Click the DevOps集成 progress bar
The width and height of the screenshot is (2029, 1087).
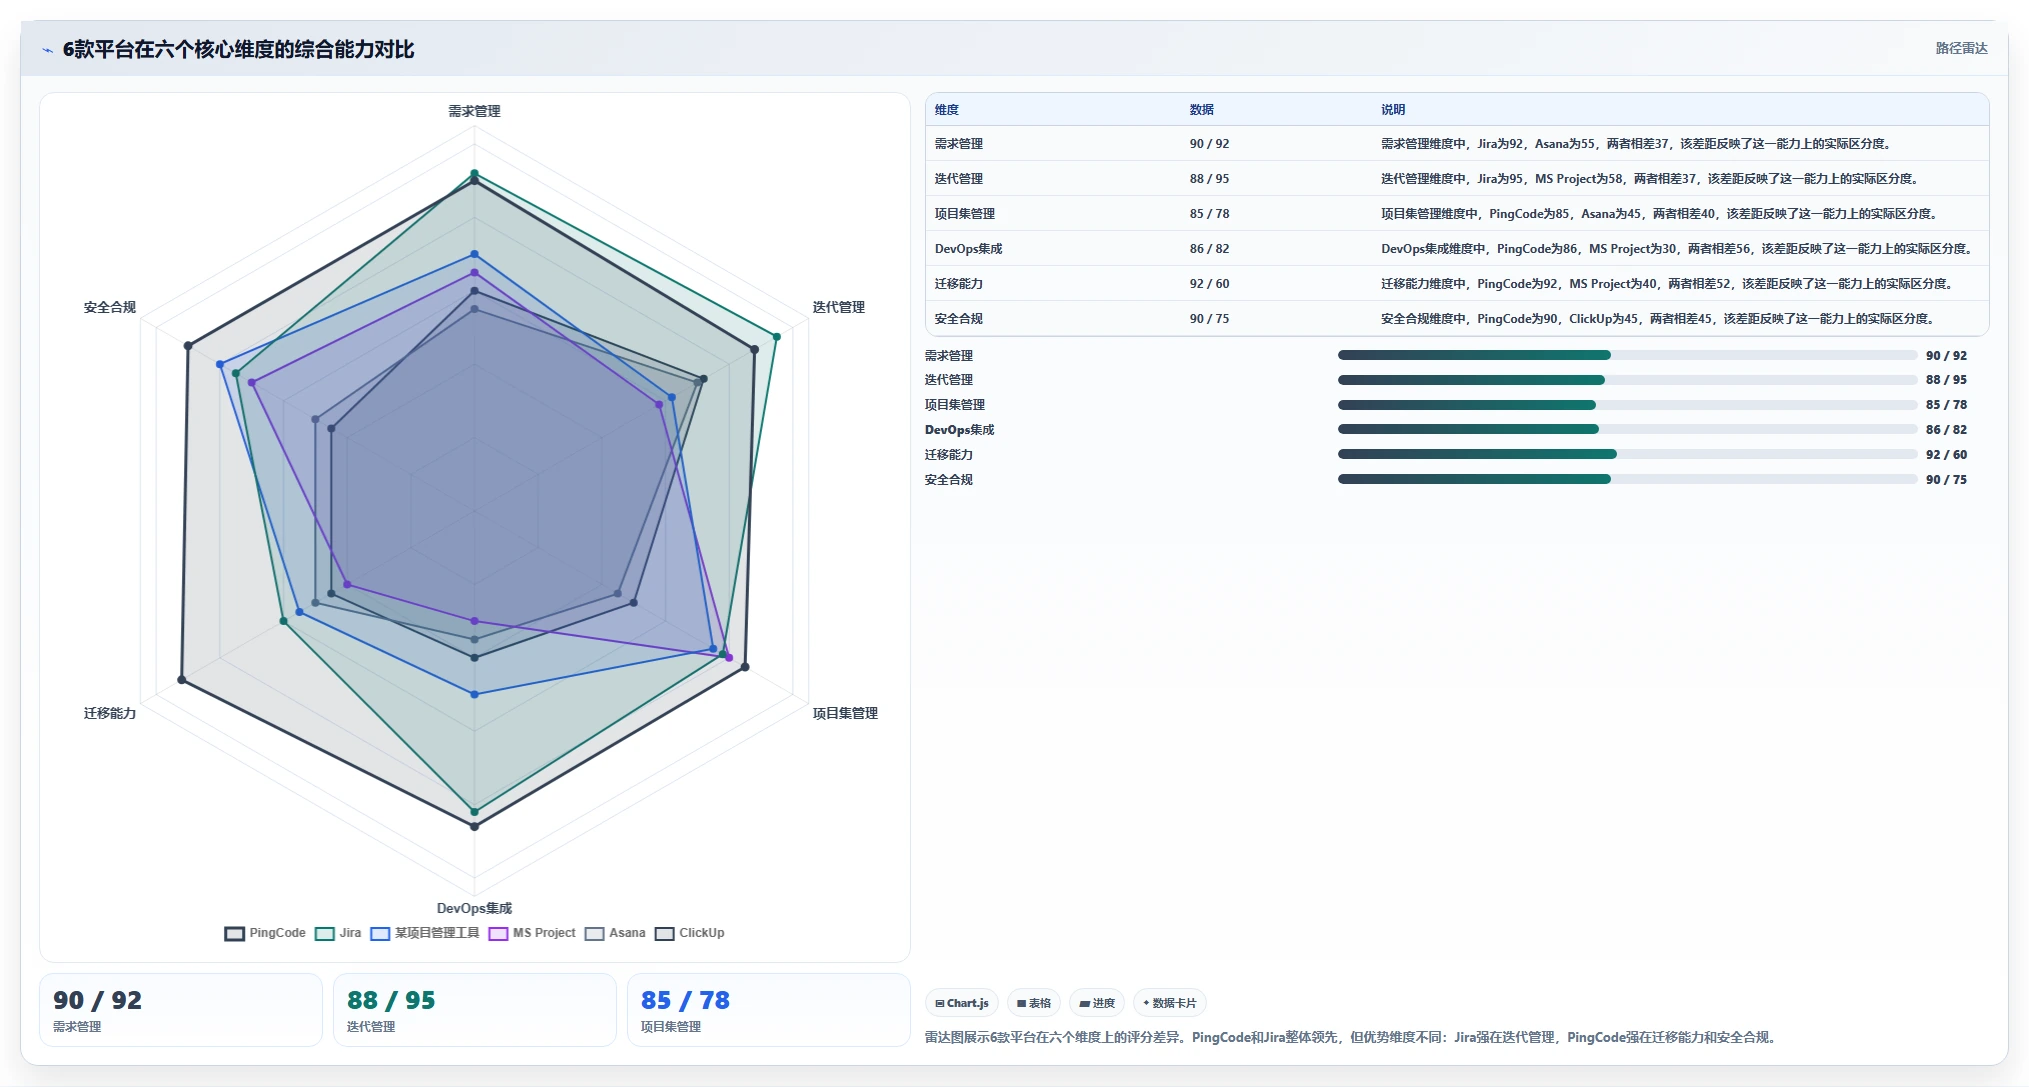[x=1628, y=429]
